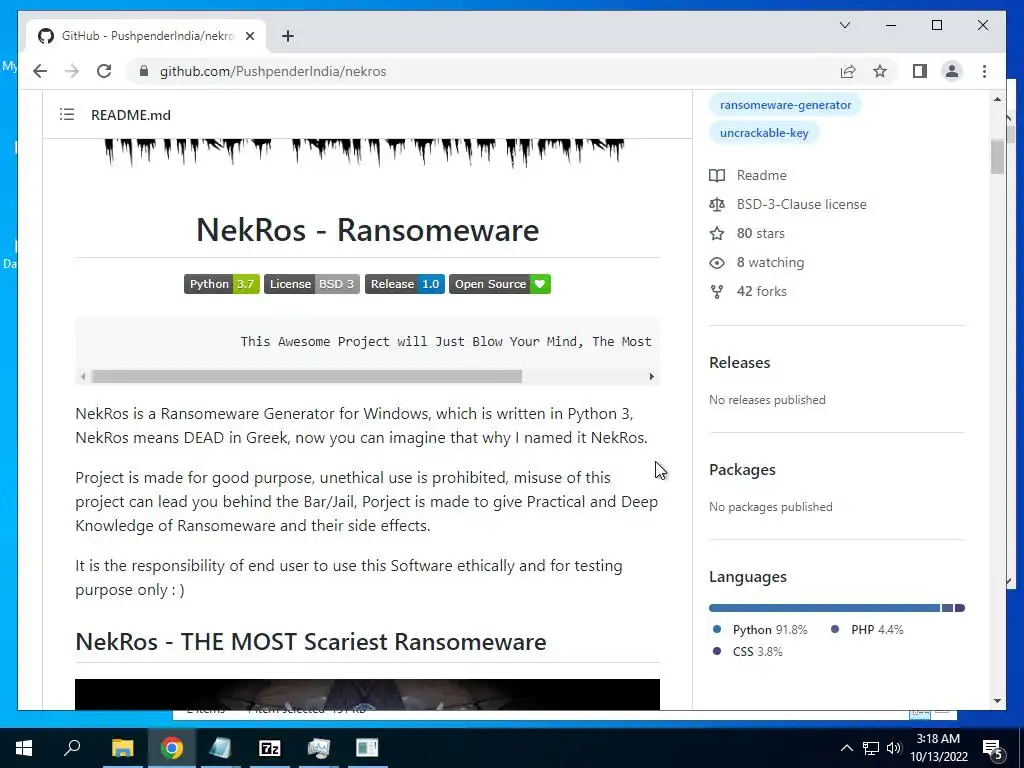Click code block left scroll arrow
The image size is (1024, 768).
point(82,376)
